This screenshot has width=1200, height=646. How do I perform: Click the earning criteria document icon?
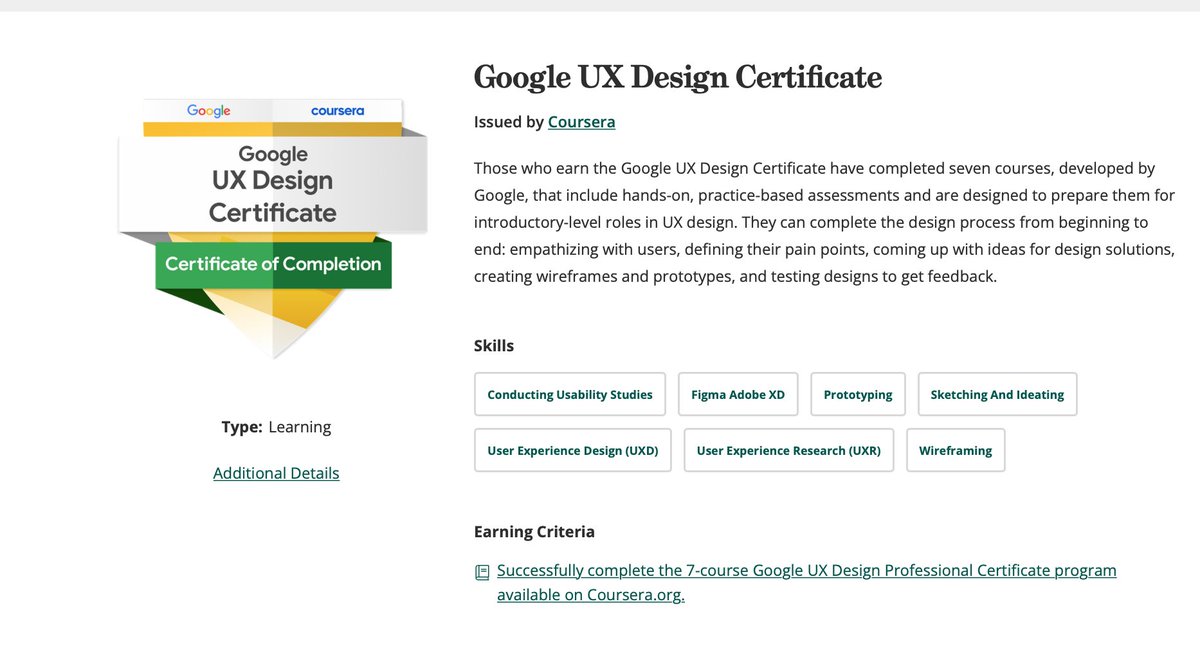(482, 572)
